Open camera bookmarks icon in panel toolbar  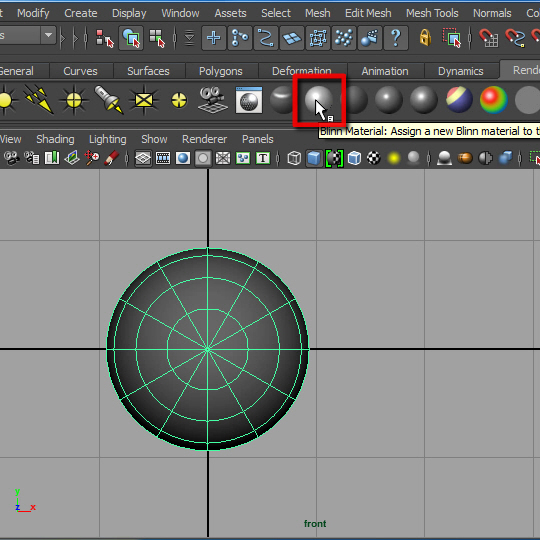click(52, 158)
